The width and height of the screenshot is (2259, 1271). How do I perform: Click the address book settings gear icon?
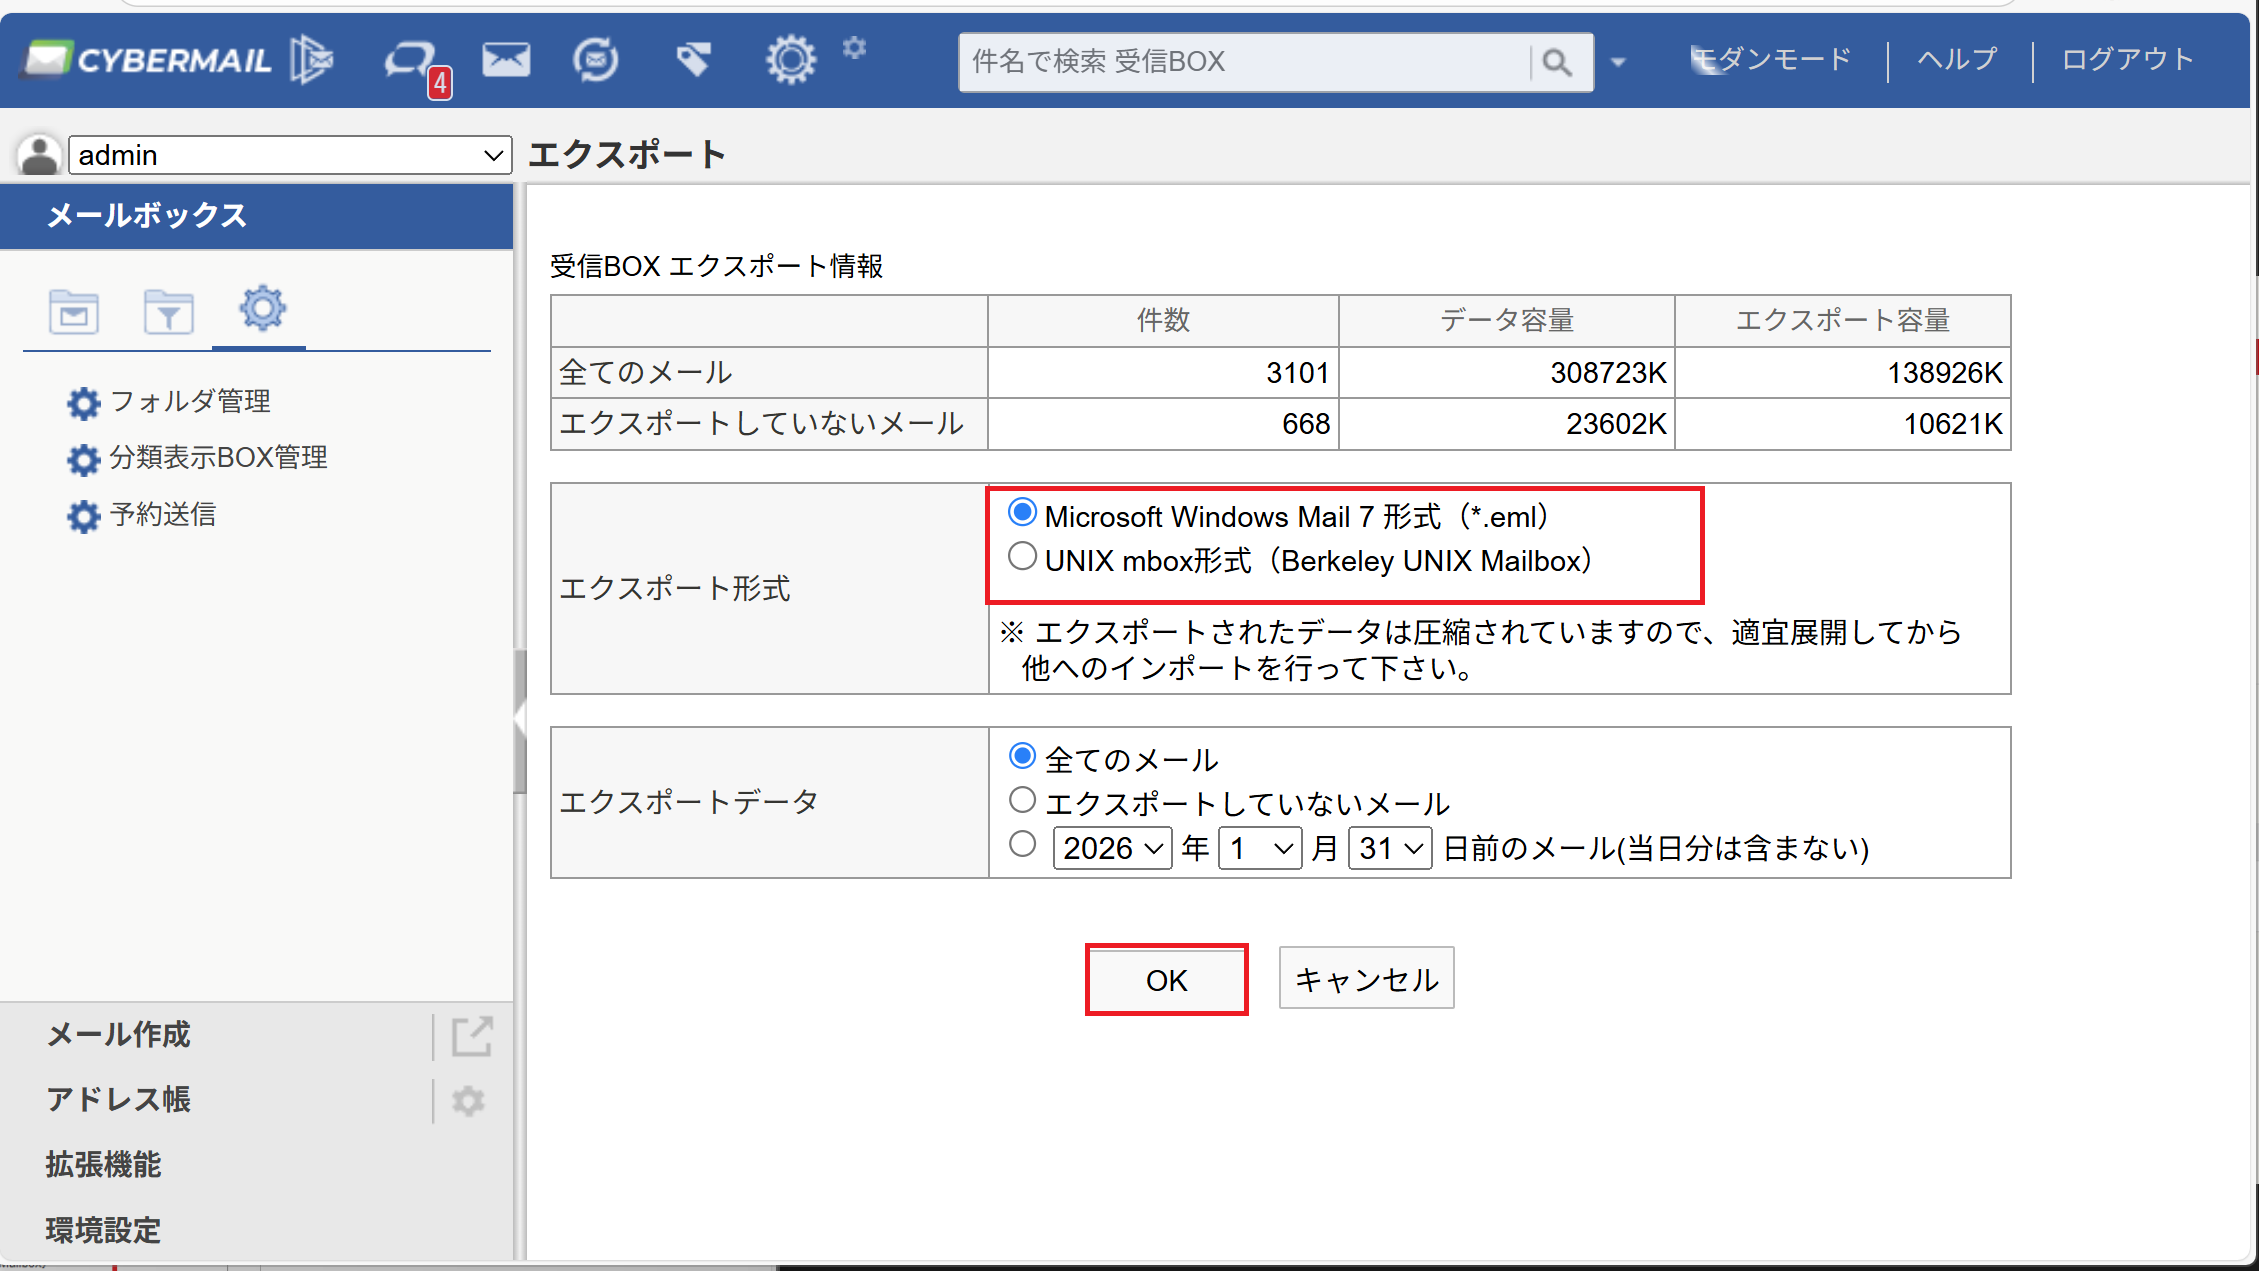[468, 1101]
